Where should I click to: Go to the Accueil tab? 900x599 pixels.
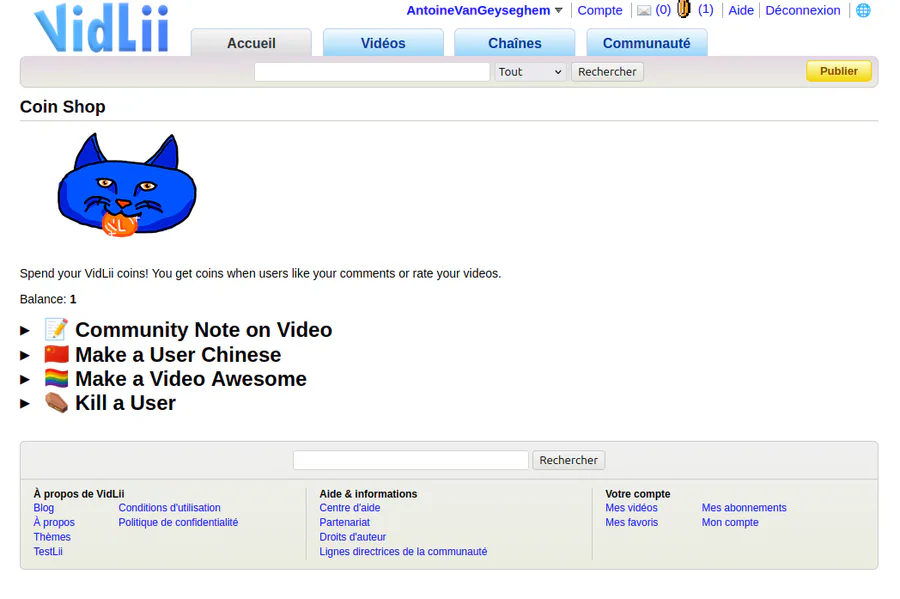coord(251,43)
